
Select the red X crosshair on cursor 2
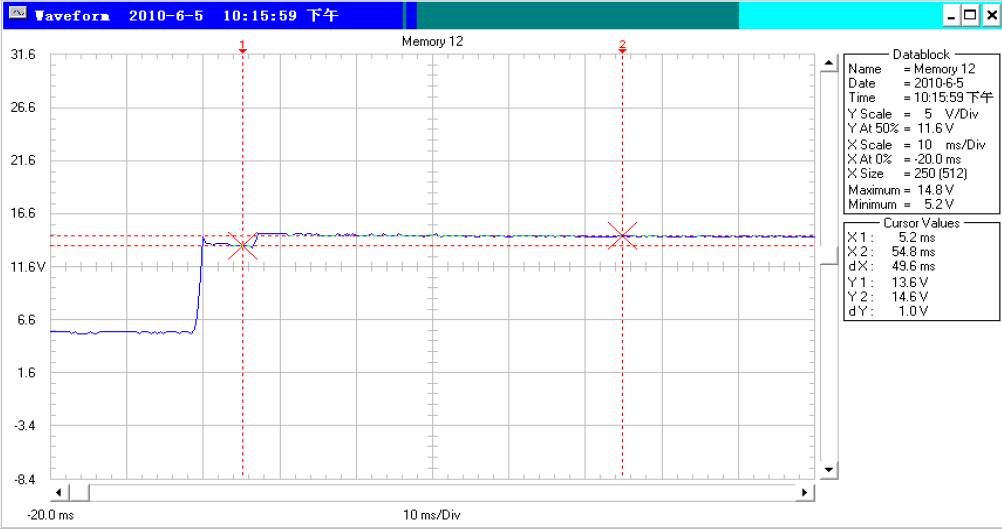coord(622,236)
